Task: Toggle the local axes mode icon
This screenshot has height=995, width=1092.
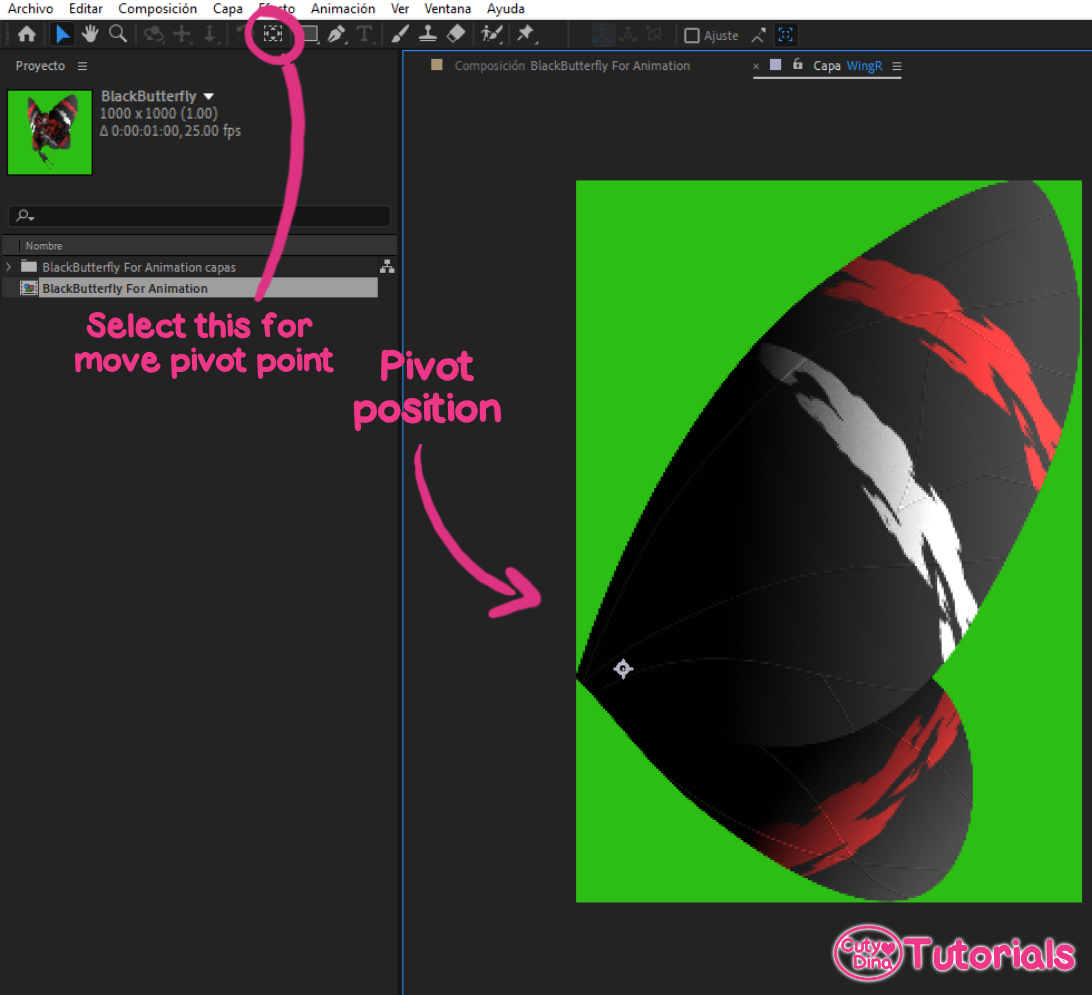Action: tap(758, 34)
